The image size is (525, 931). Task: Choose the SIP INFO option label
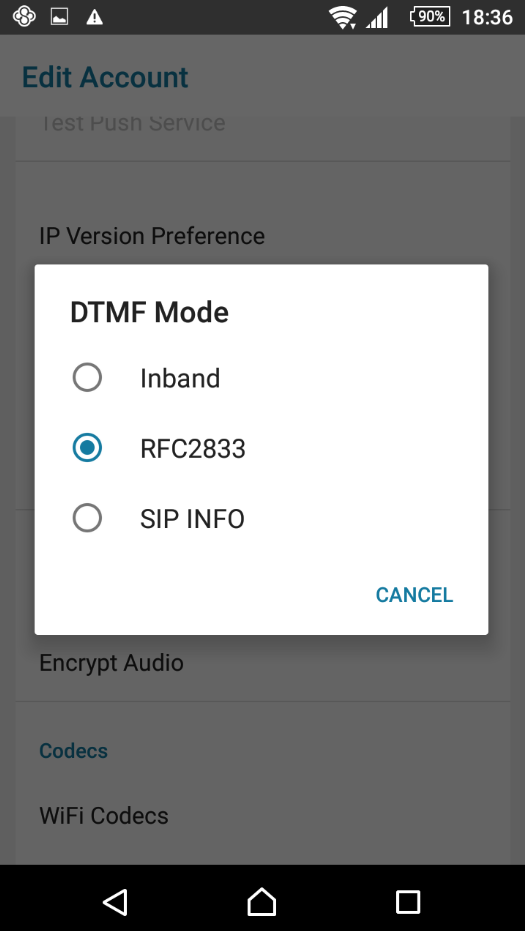click(x=192, y=519)
